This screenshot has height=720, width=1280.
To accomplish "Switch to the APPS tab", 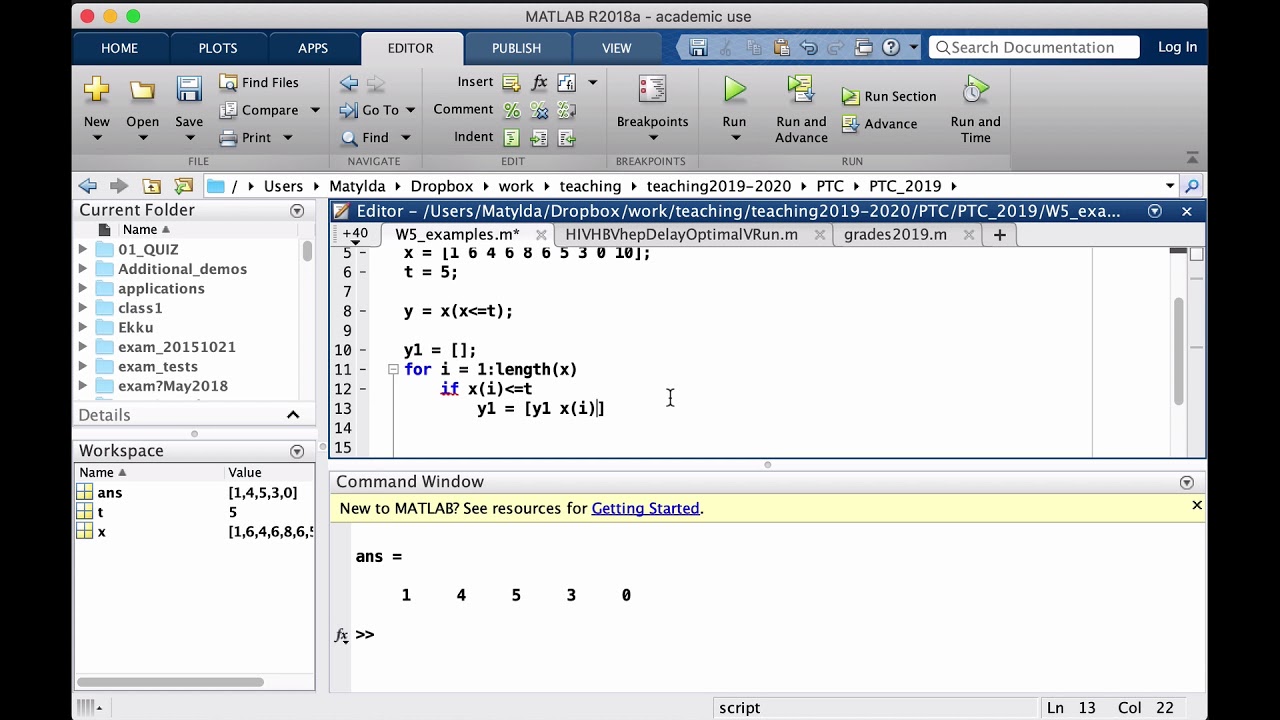I will (313, 48).
